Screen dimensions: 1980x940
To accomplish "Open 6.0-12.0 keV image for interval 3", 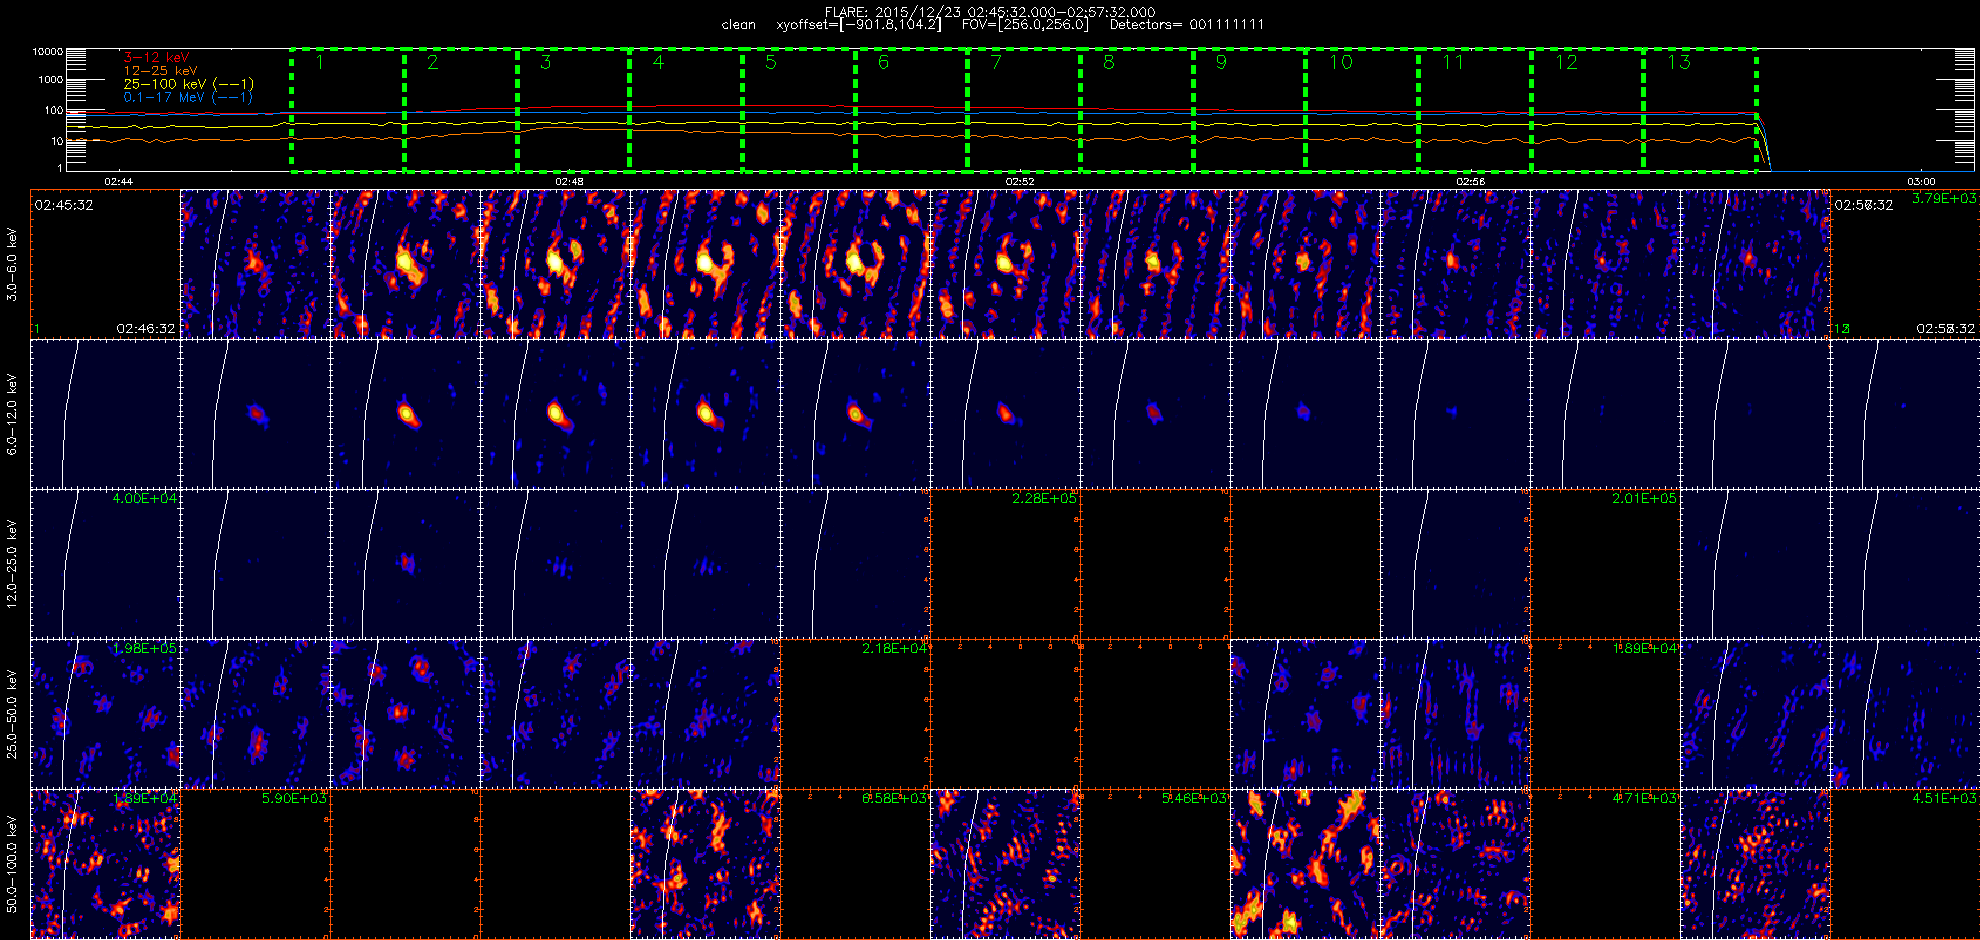I will (x=405, y=414).
